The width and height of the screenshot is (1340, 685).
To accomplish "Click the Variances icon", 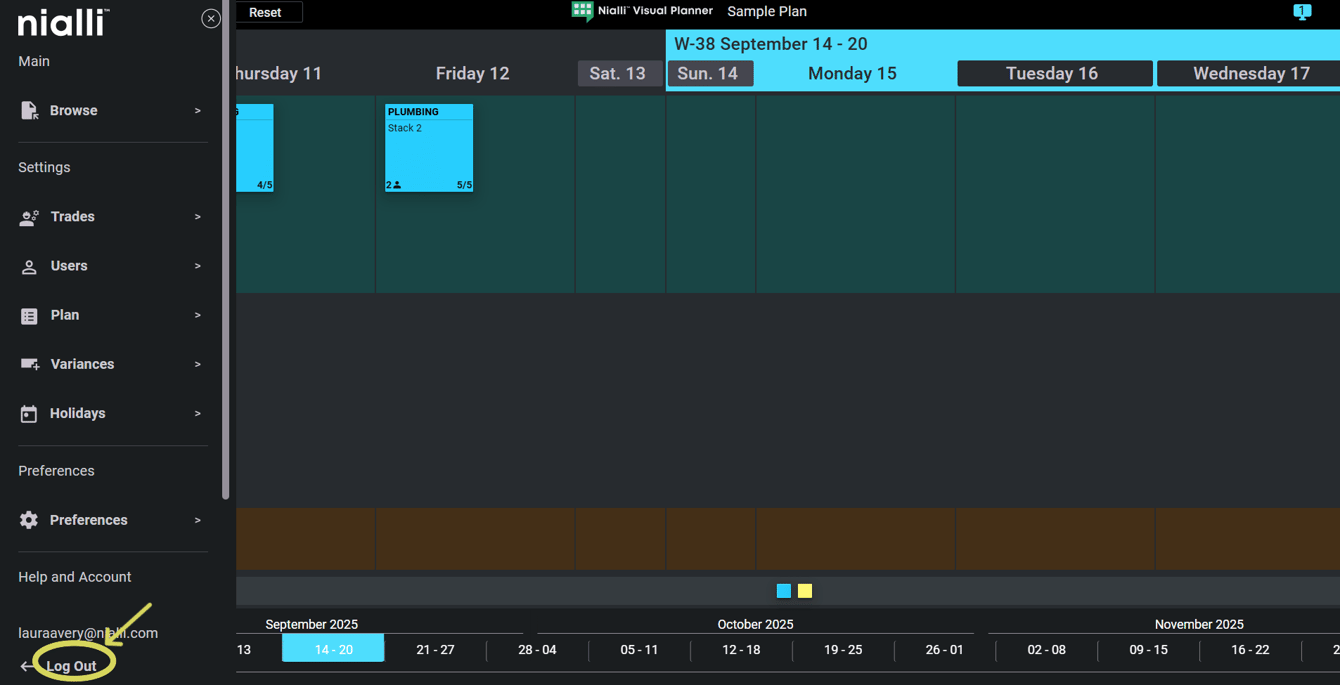I will [x=29, y=365].
